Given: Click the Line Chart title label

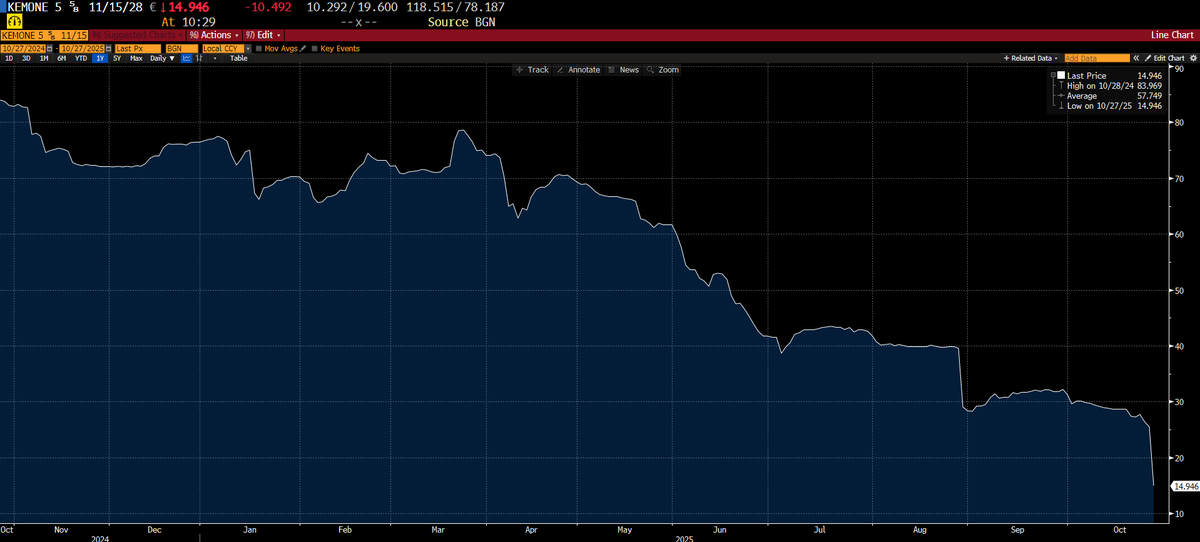Looking at the screenshot, I should click(1174, 35).
